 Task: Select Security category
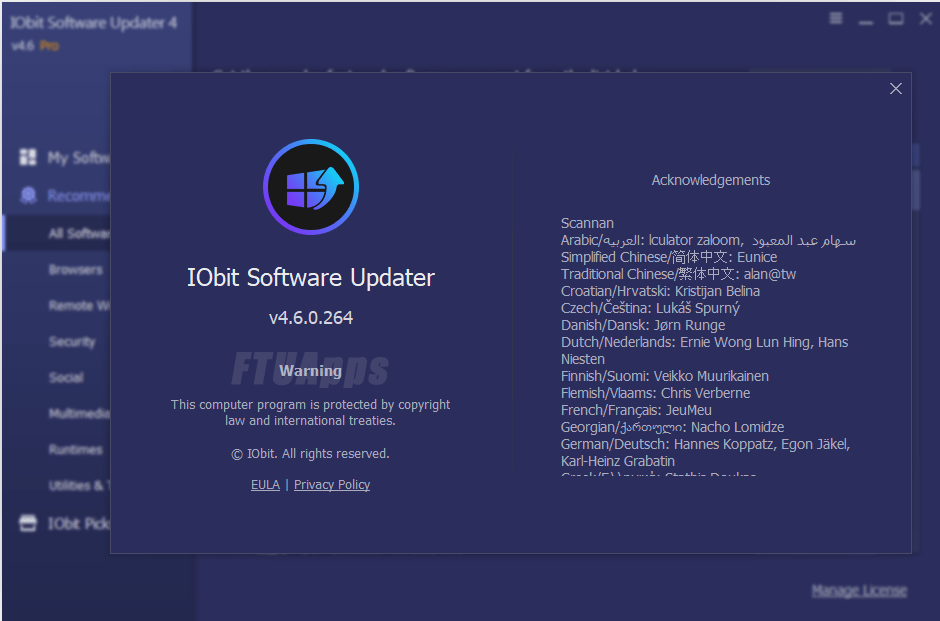[x=72, y=342]
